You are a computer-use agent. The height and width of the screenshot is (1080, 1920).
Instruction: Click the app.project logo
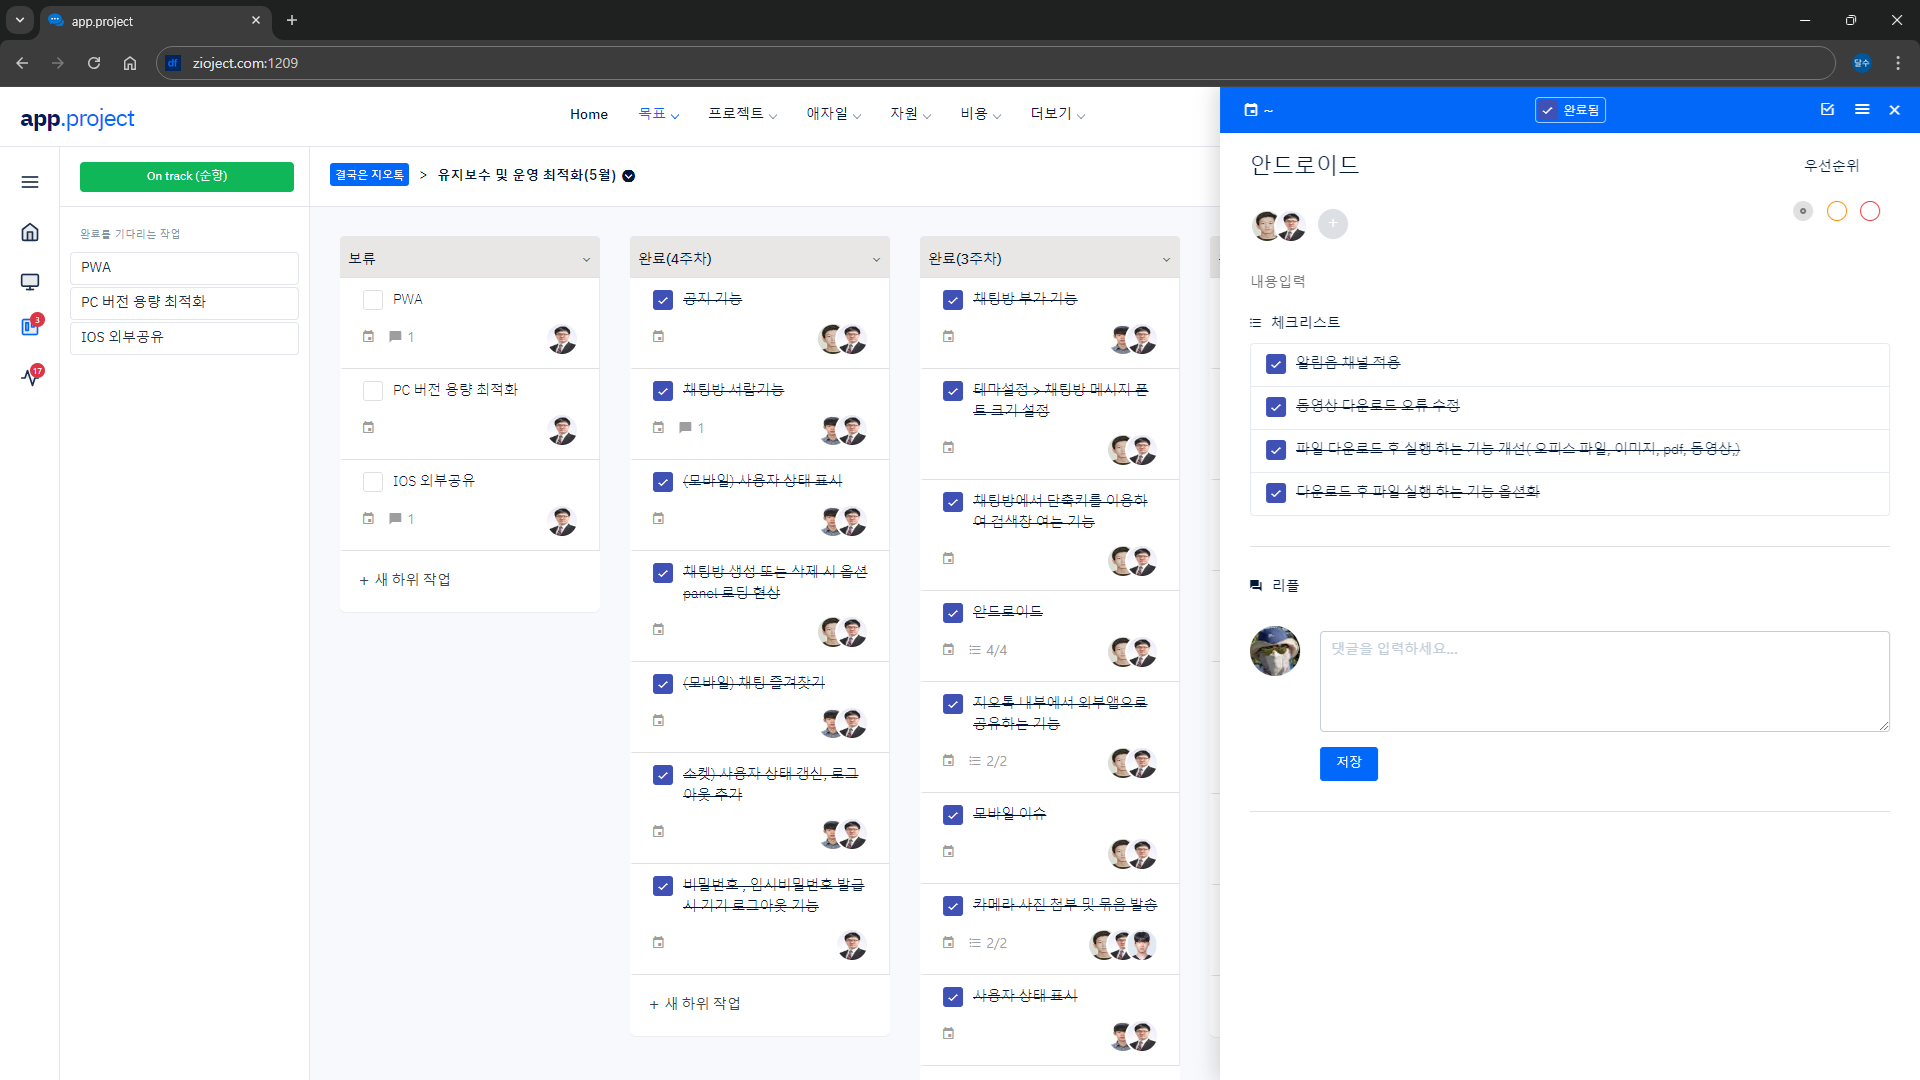tap(77, 119)
